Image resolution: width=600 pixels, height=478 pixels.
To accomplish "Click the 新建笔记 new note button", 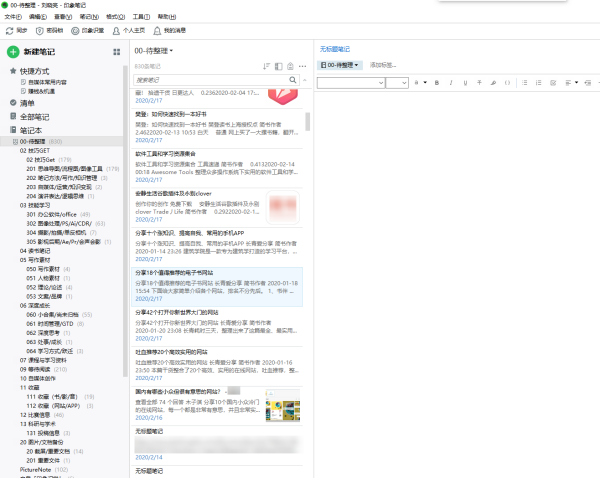I will [x=31, y=52].
